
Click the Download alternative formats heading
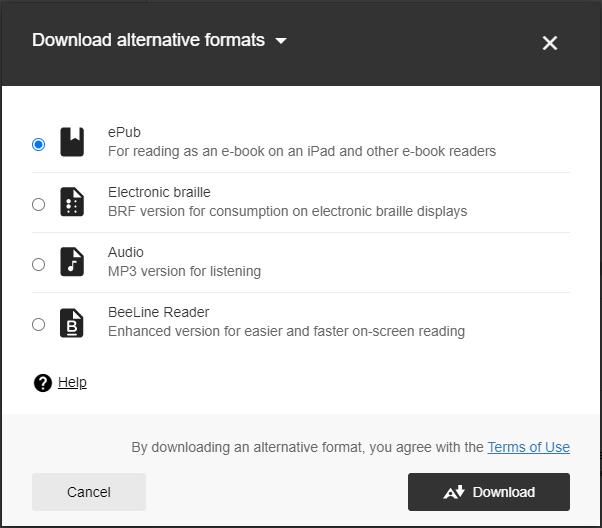(x=148, y=40)
